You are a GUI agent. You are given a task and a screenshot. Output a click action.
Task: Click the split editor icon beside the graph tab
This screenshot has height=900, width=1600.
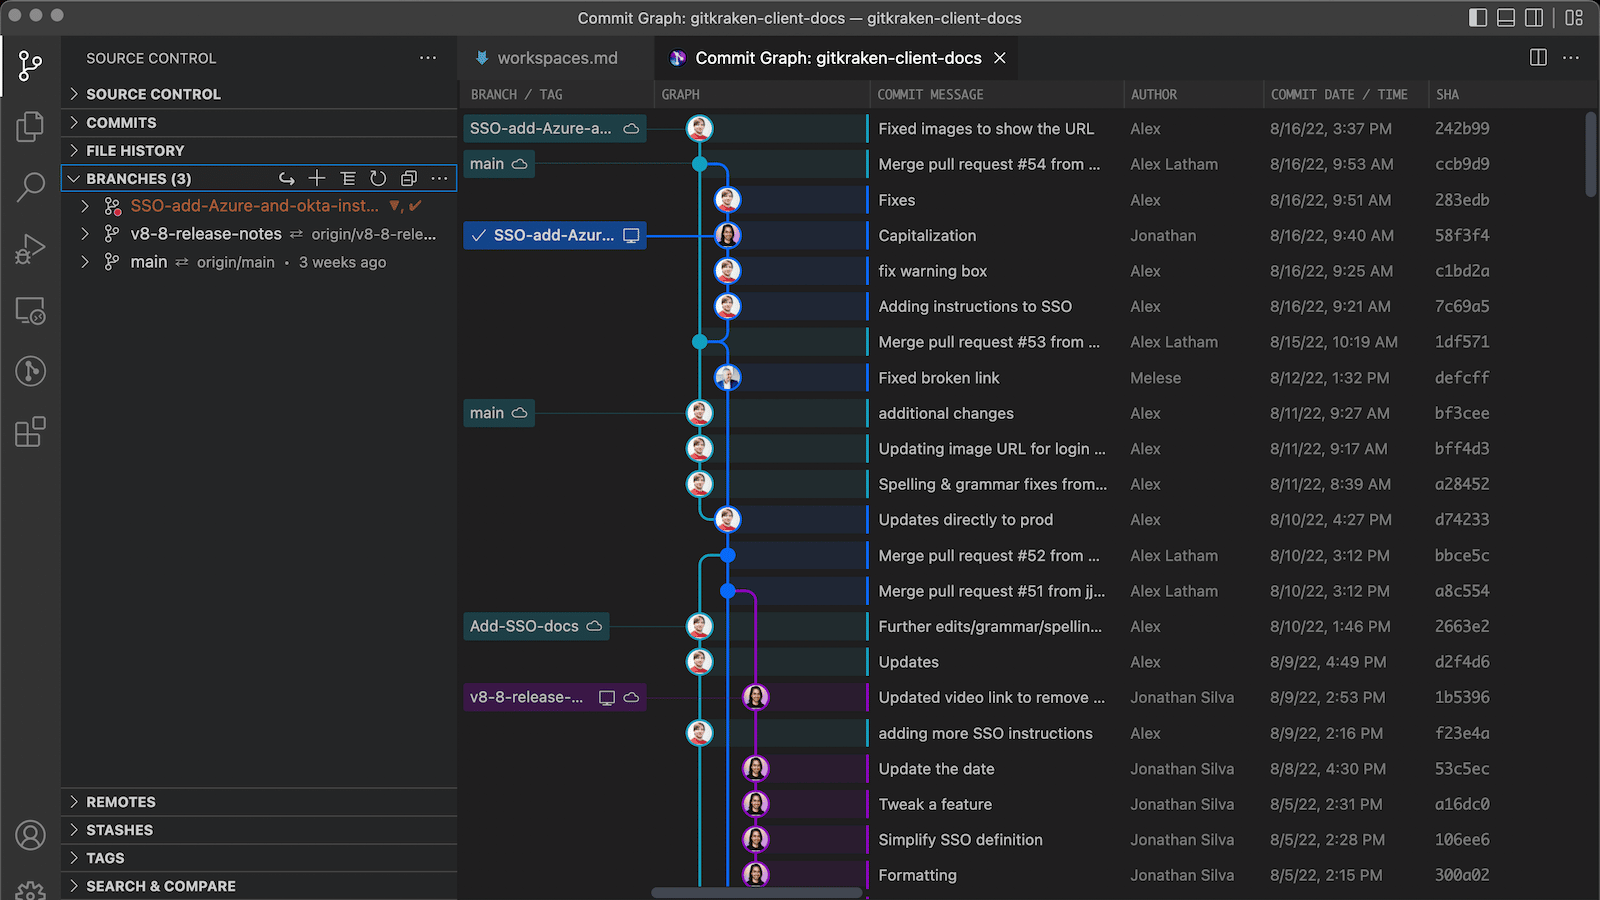(x=1537, y=57)
